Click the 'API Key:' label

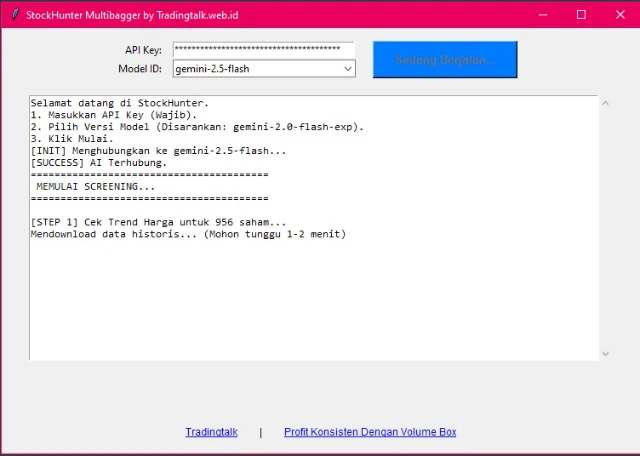(143, 50)
